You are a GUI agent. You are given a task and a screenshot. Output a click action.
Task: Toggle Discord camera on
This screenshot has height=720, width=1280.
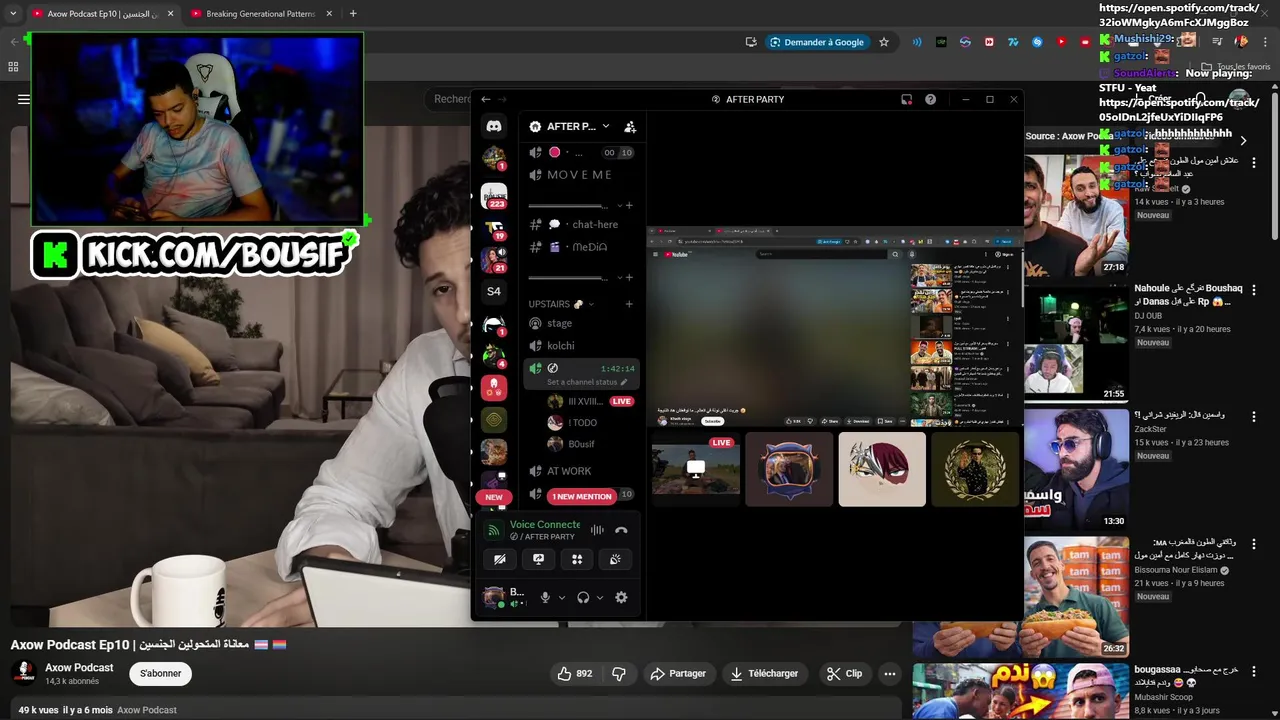499,559
